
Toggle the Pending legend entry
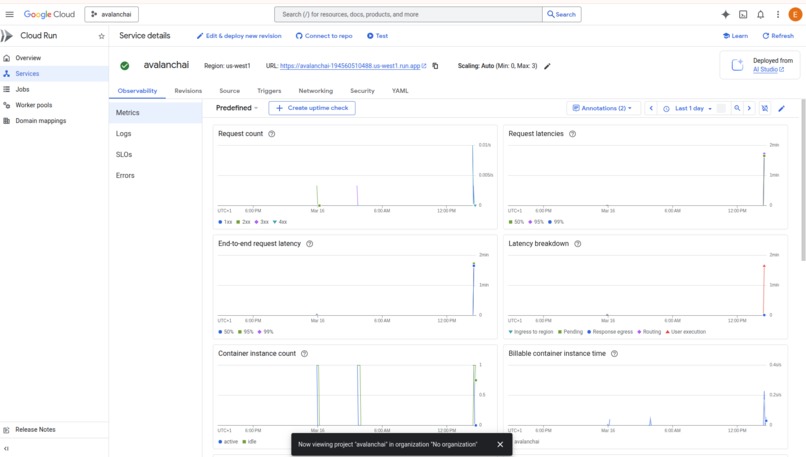click(570, 332)
